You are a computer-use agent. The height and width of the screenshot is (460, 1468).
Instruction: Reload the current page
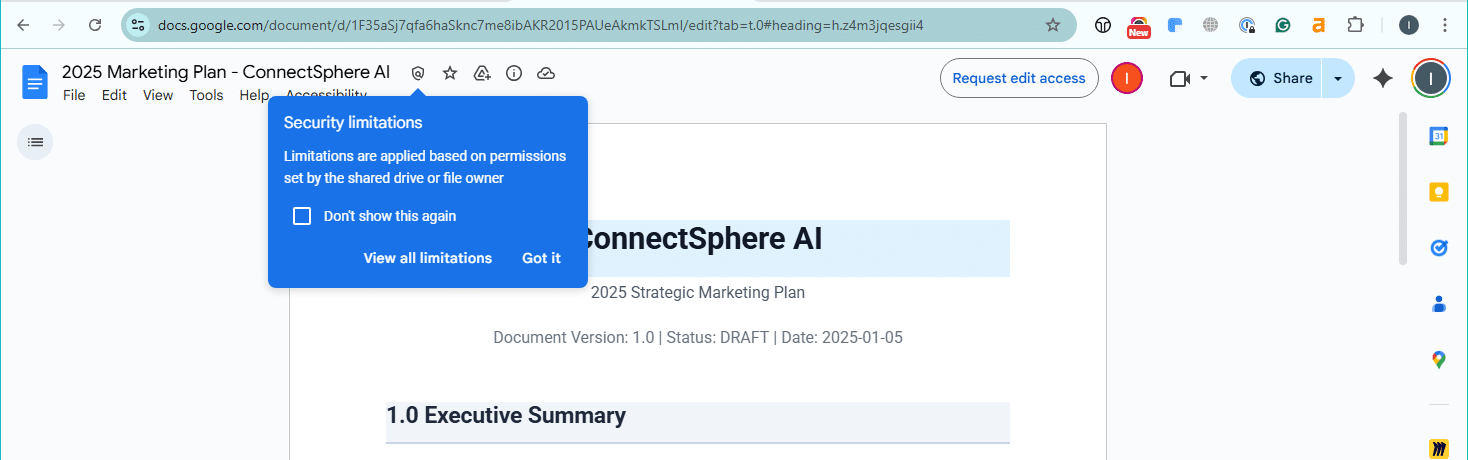pos(95,25)
